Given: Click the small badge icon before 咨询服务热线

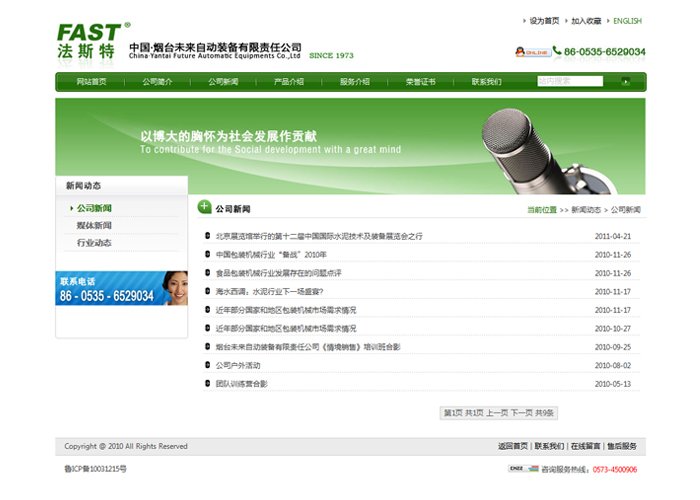Looking at the screenshot, I should tap(524, 468).
